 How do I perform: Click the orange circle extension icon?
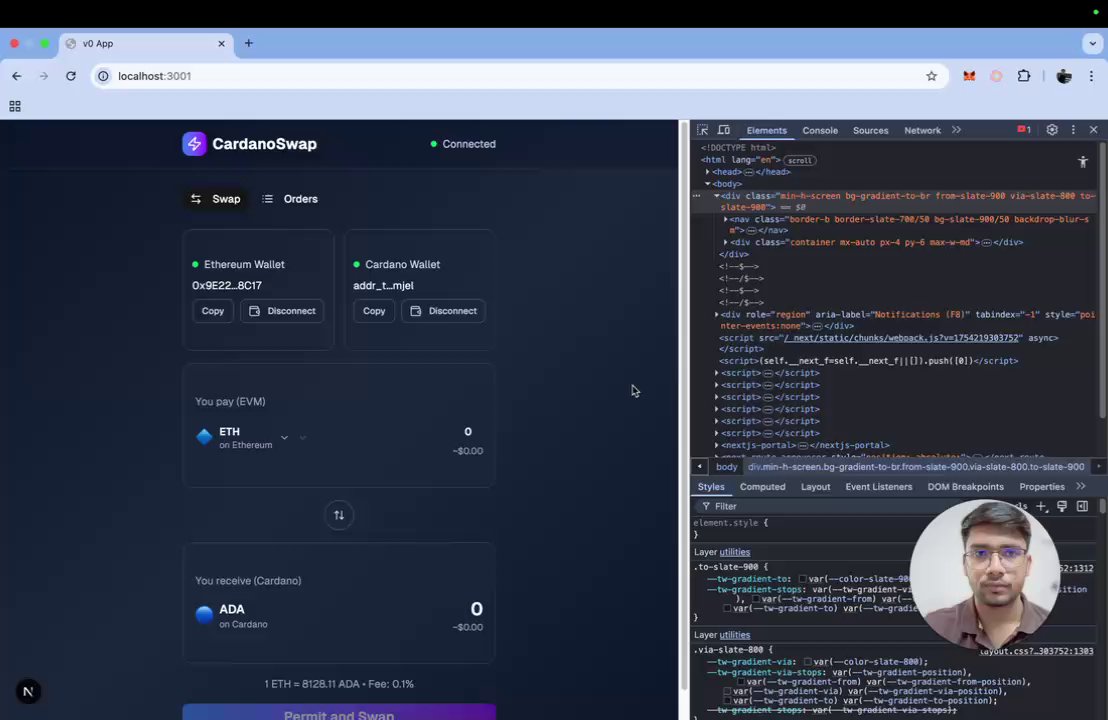point(996,76)
